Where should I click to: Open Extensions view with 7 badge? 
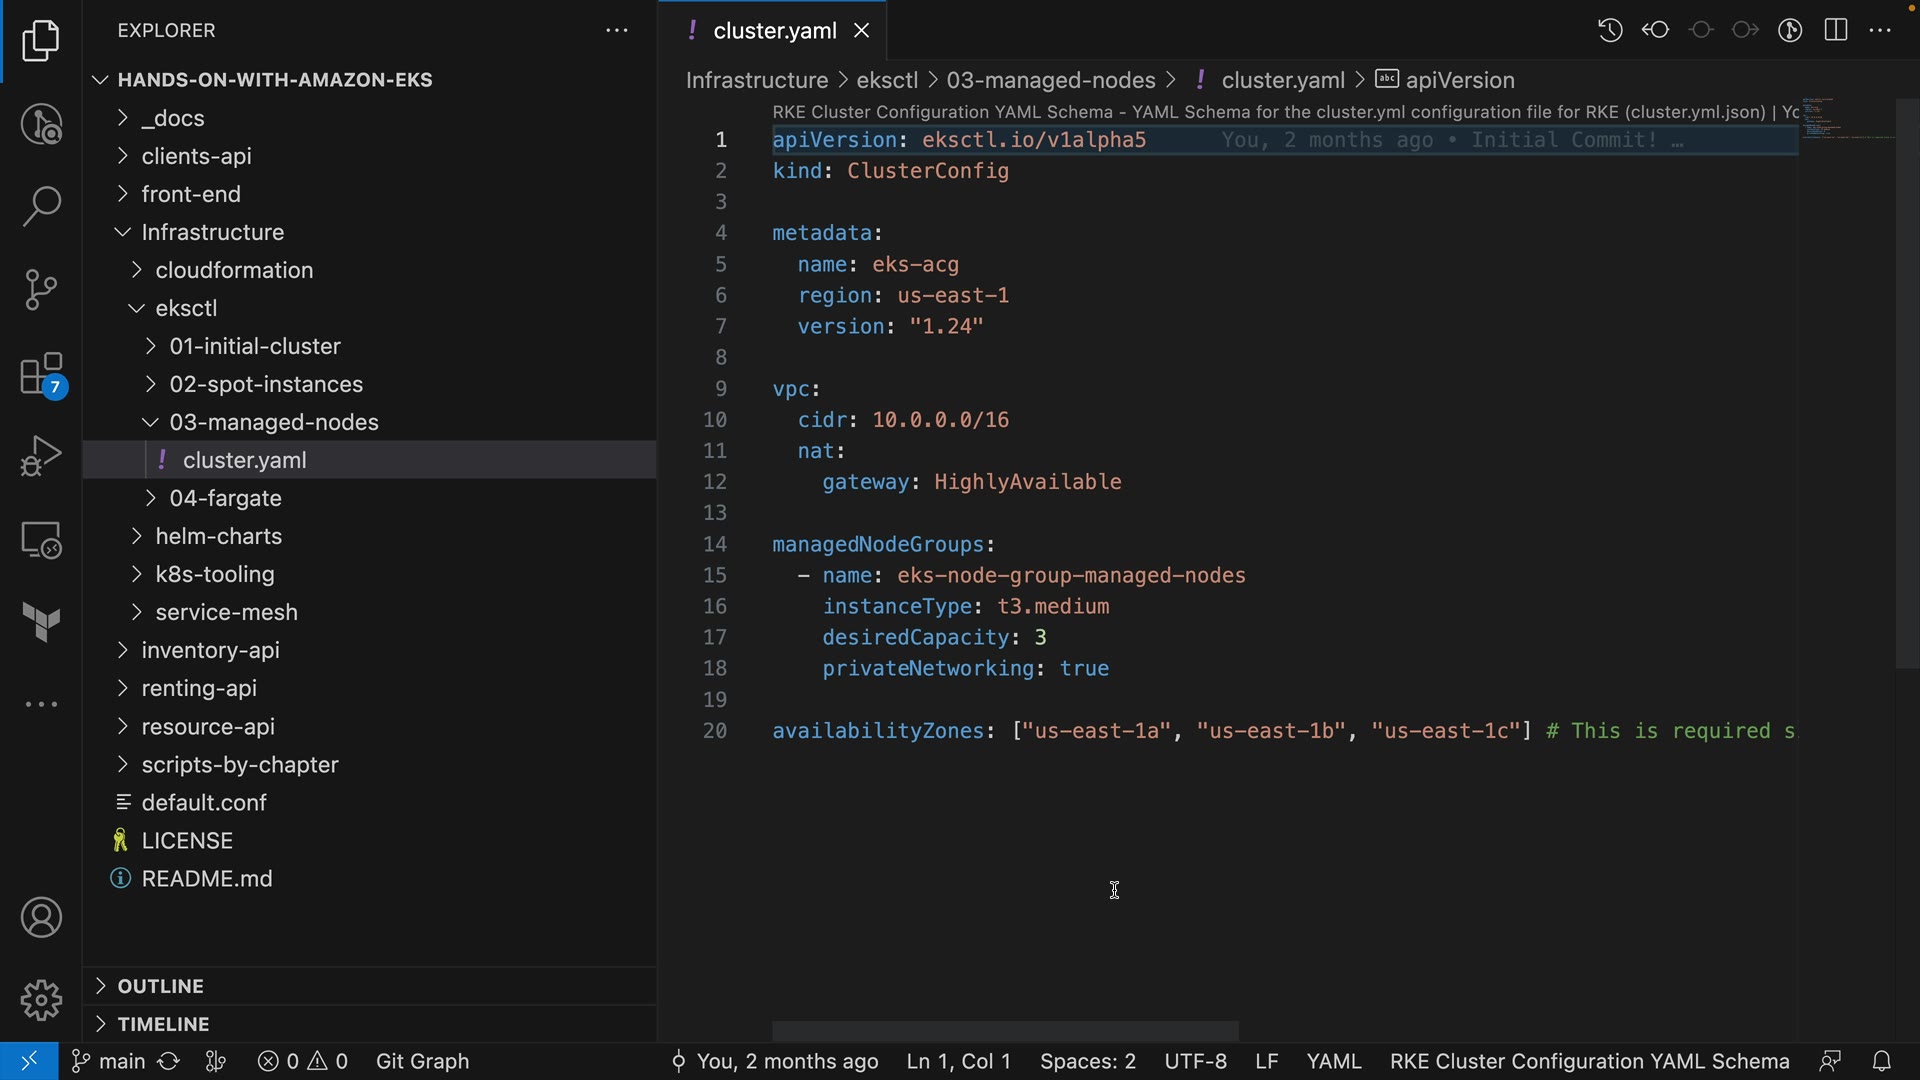point(41,376)
